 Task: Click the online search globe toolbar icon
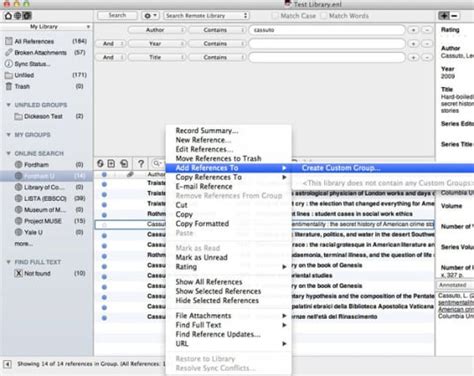[x=100, y=163]
